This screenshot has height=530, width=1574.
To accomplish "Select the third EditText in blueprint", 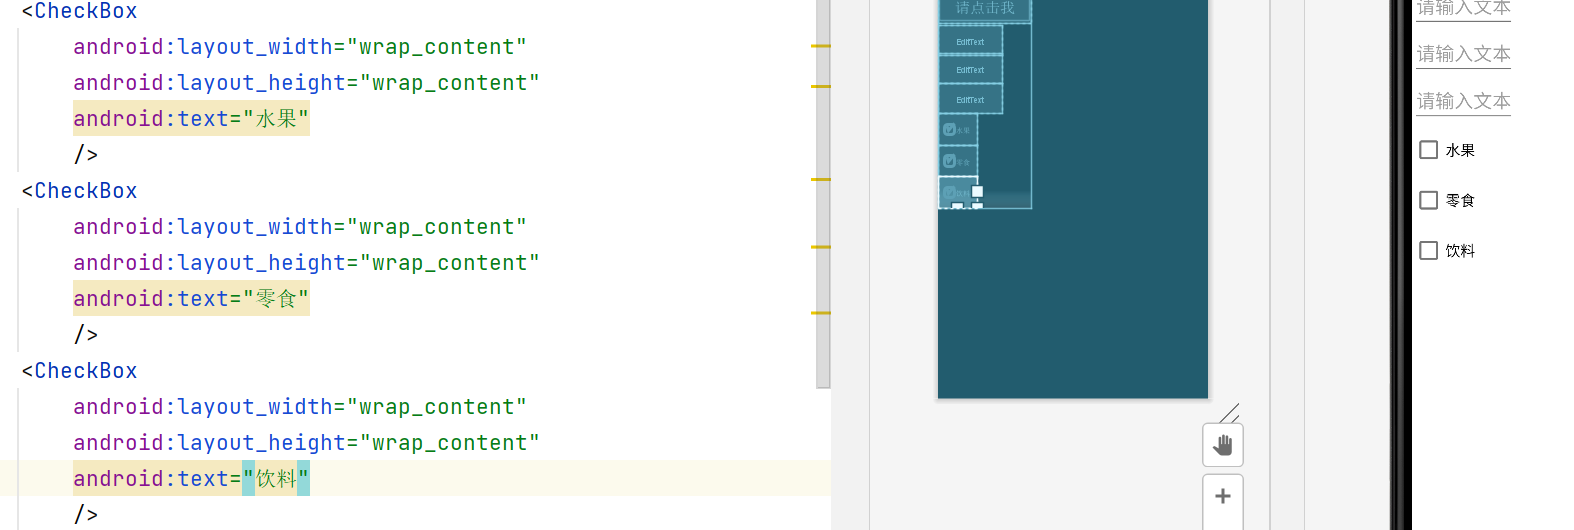I will pyautogui.click(x=970, y=99).
